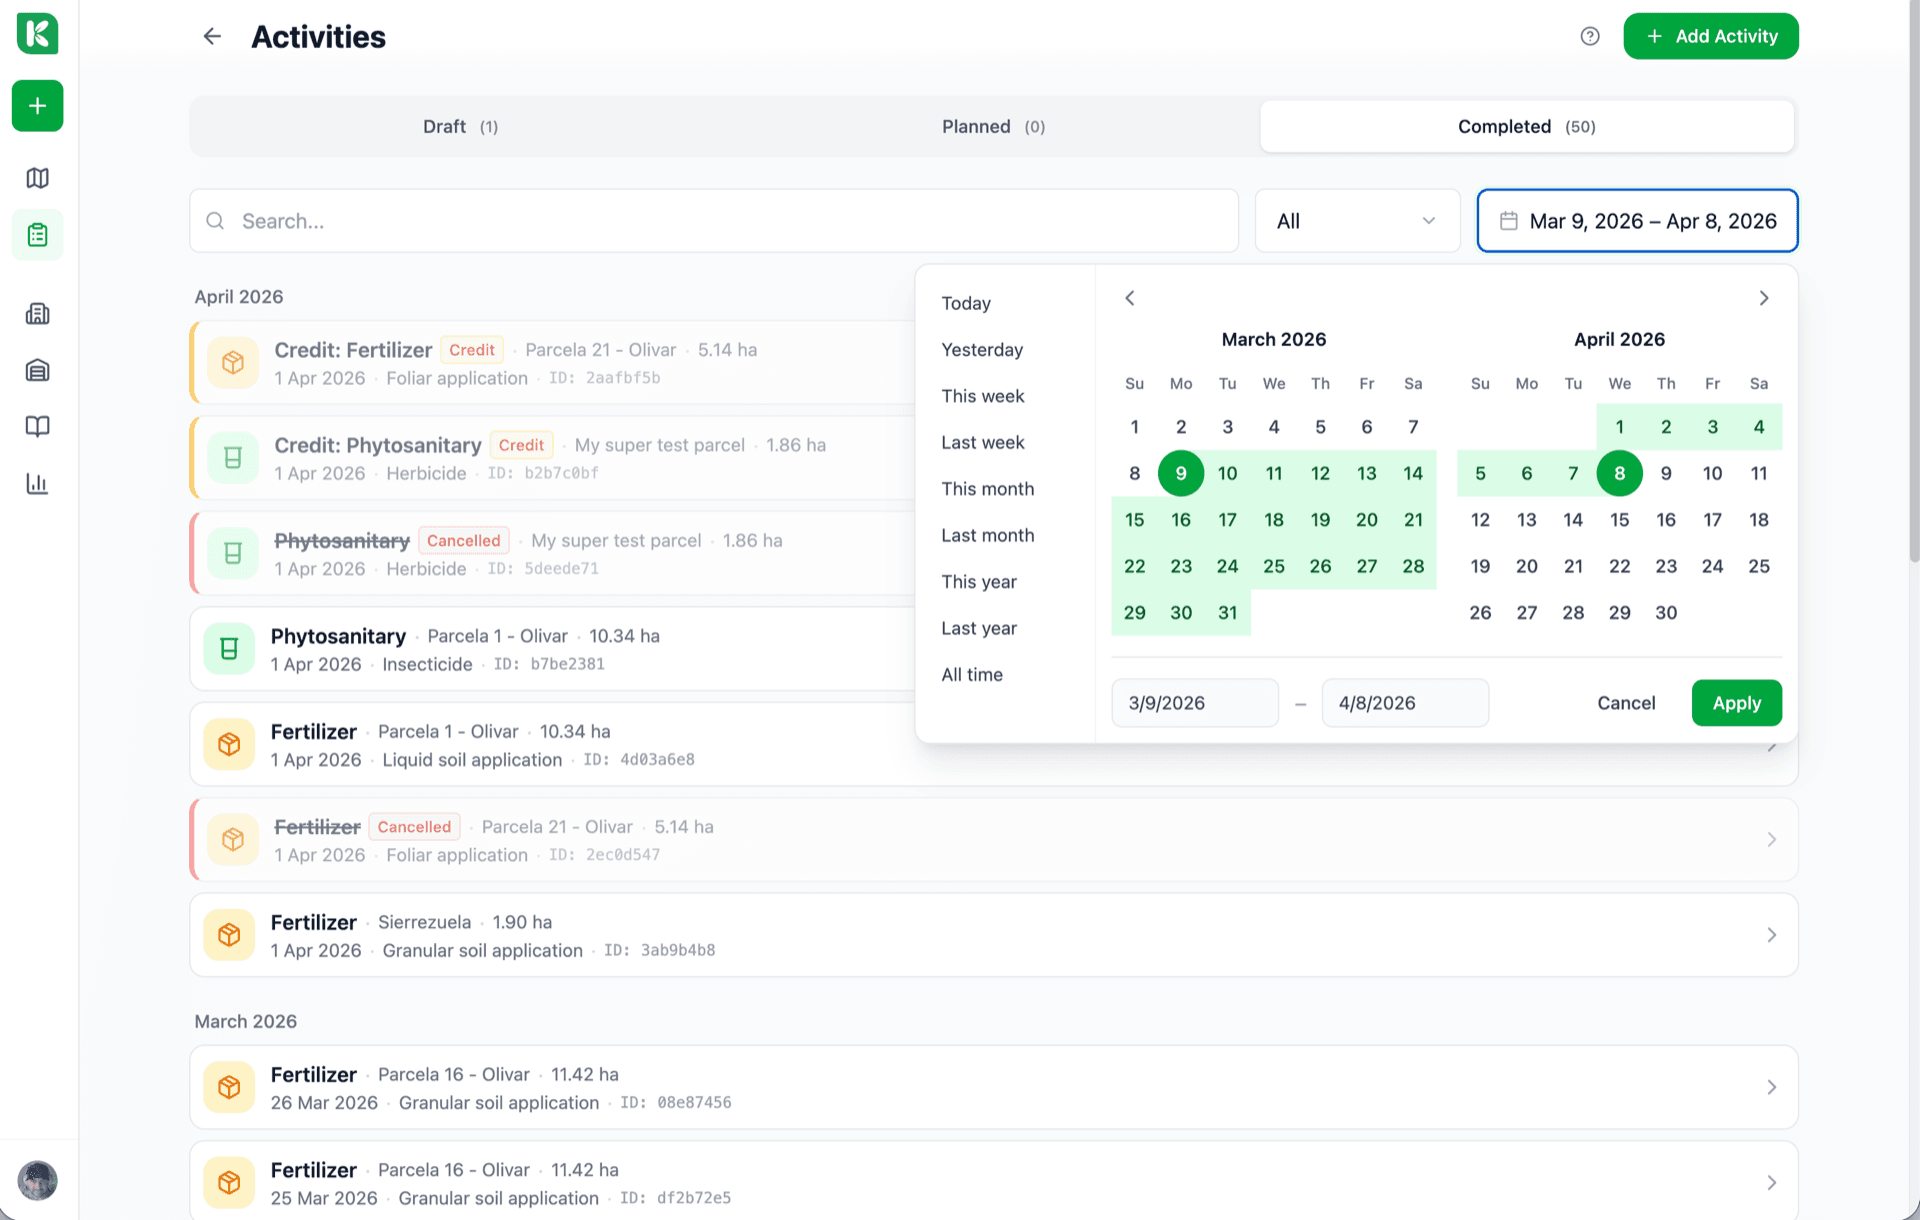Open the field book icon in sidebar

pyautogui.click(x=37, y=426)
